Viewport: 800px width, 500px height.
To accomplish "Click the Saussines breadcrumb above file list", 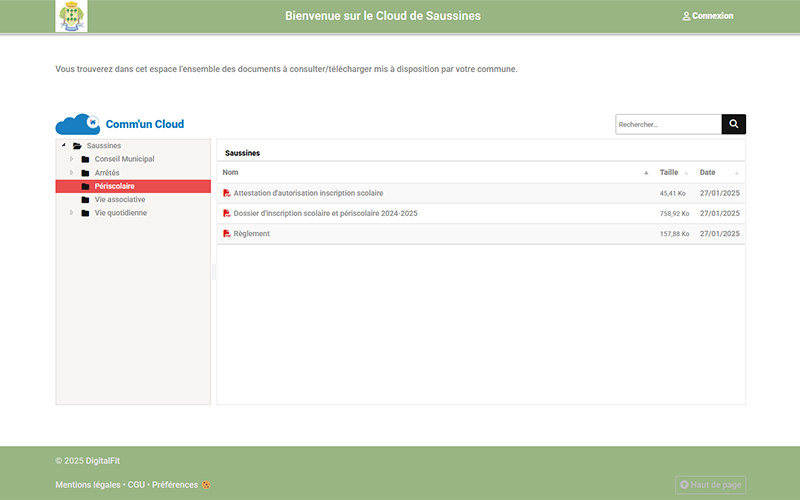I will click(242, 153).
